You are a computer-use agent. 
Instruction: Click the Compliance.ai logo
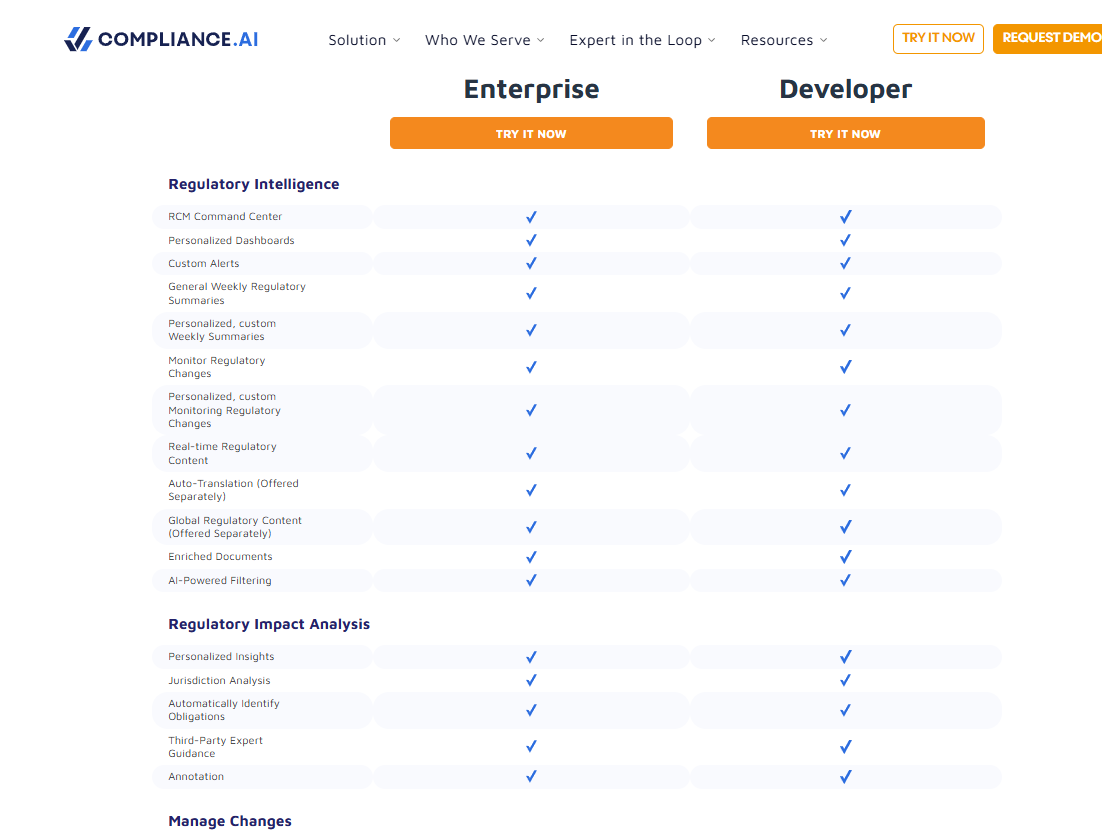point(161,39)
